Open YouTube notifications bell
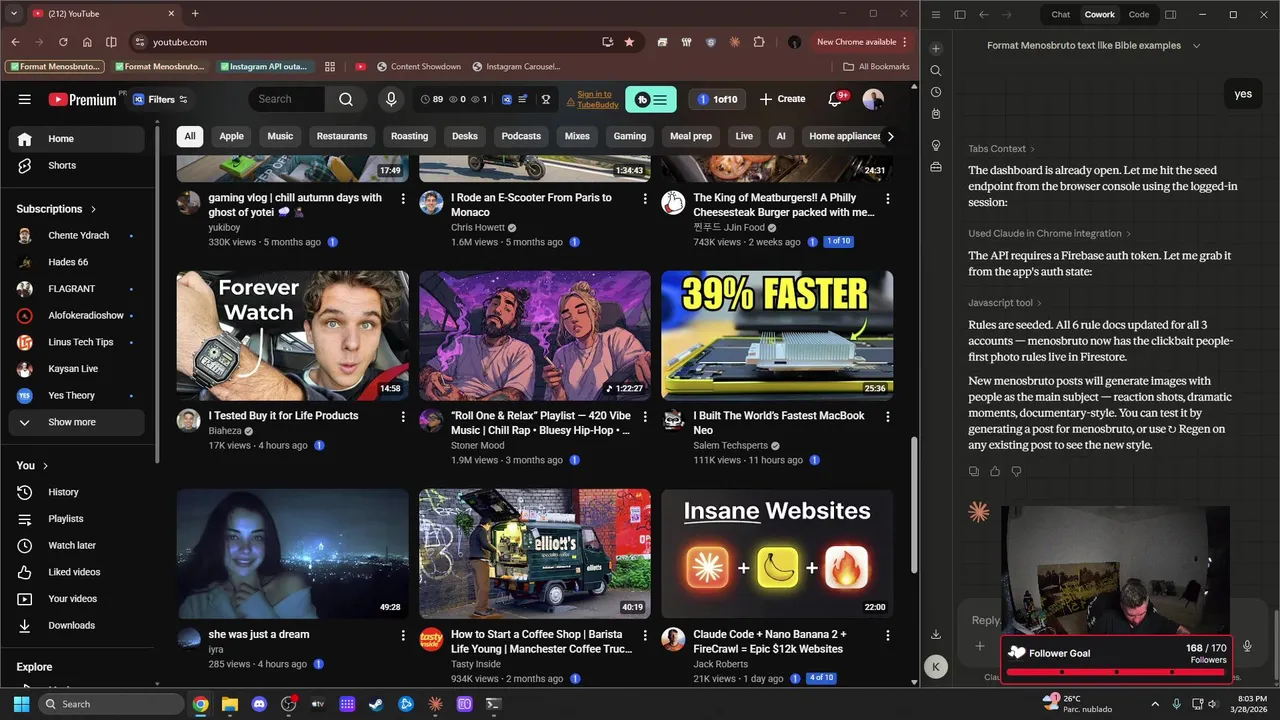Image resolution: width=1280 pixels, height=720 pixels. tap(835, 99)
